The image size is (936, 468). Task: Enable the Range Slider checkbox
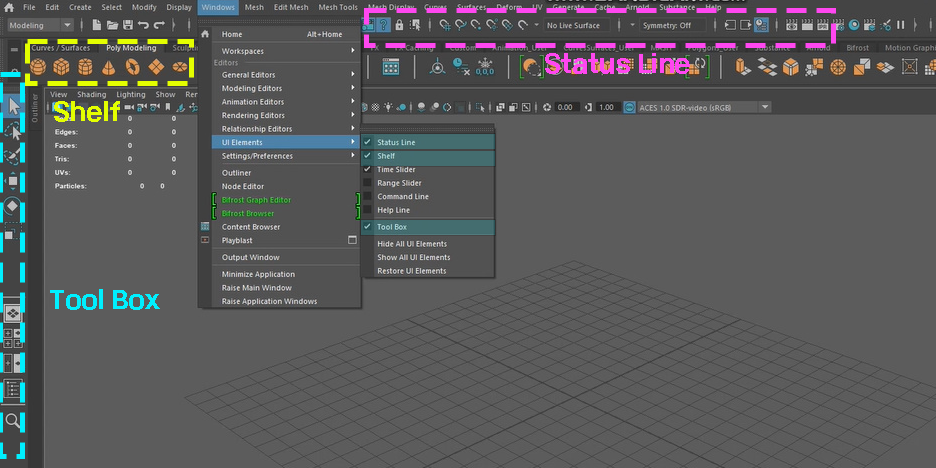367,183
